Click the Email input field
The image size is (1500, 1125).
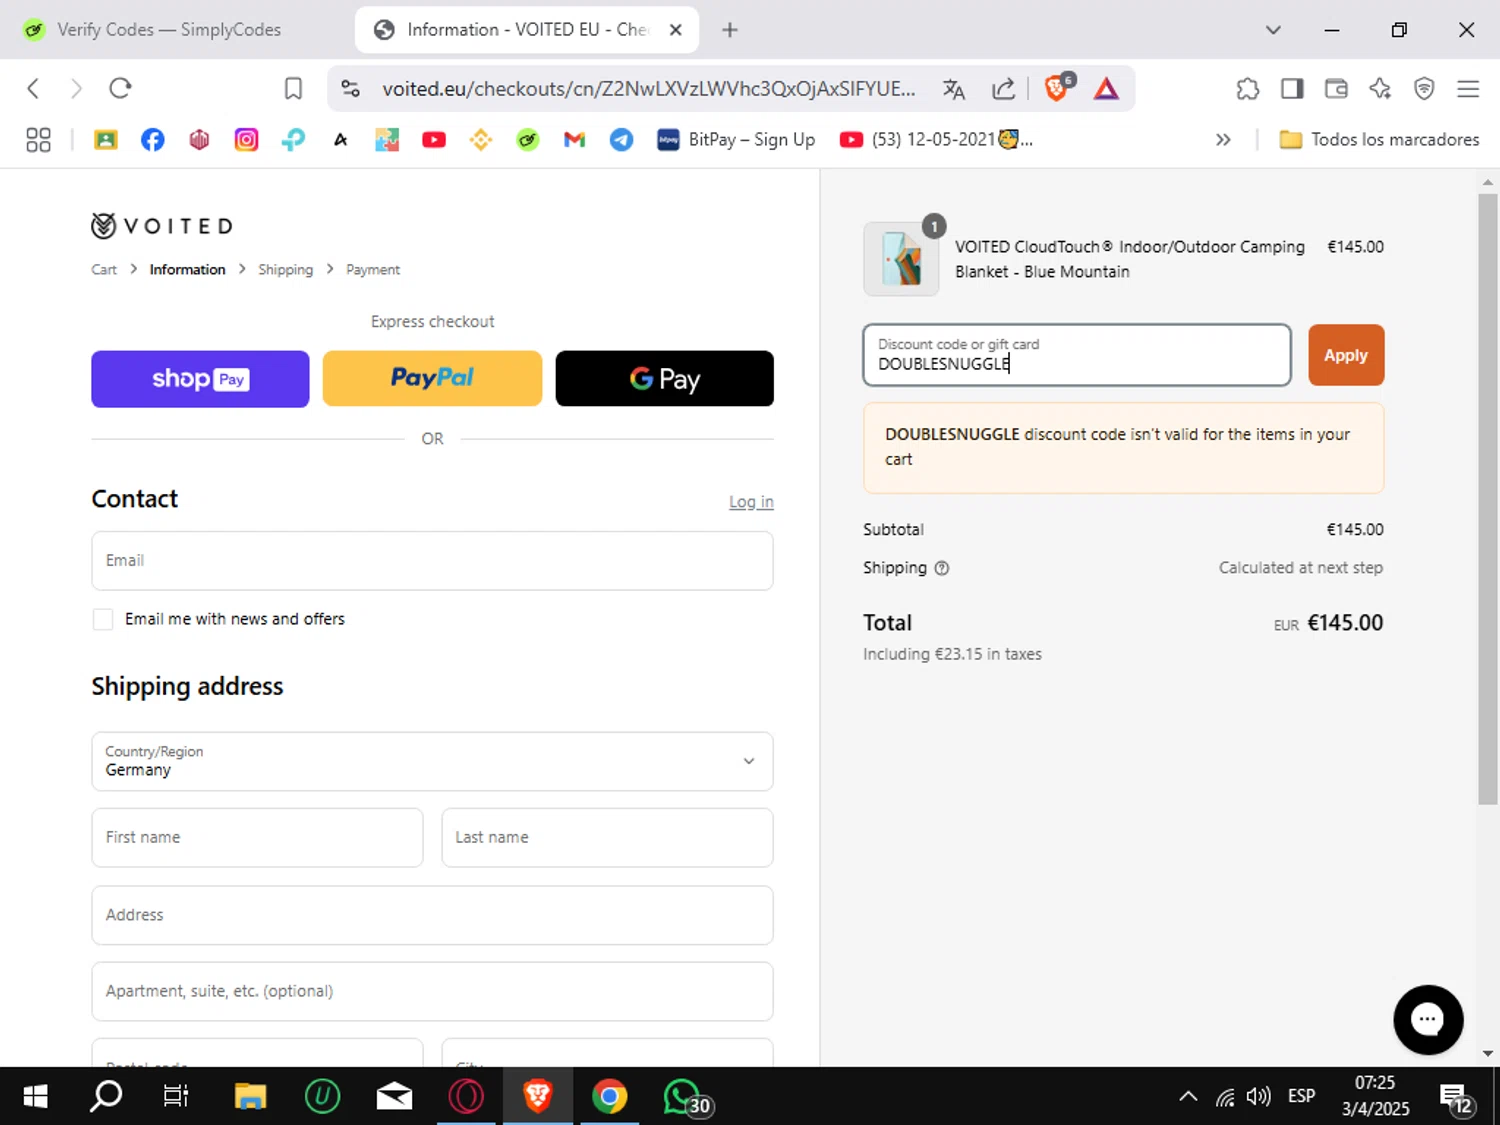click(432, 561)
